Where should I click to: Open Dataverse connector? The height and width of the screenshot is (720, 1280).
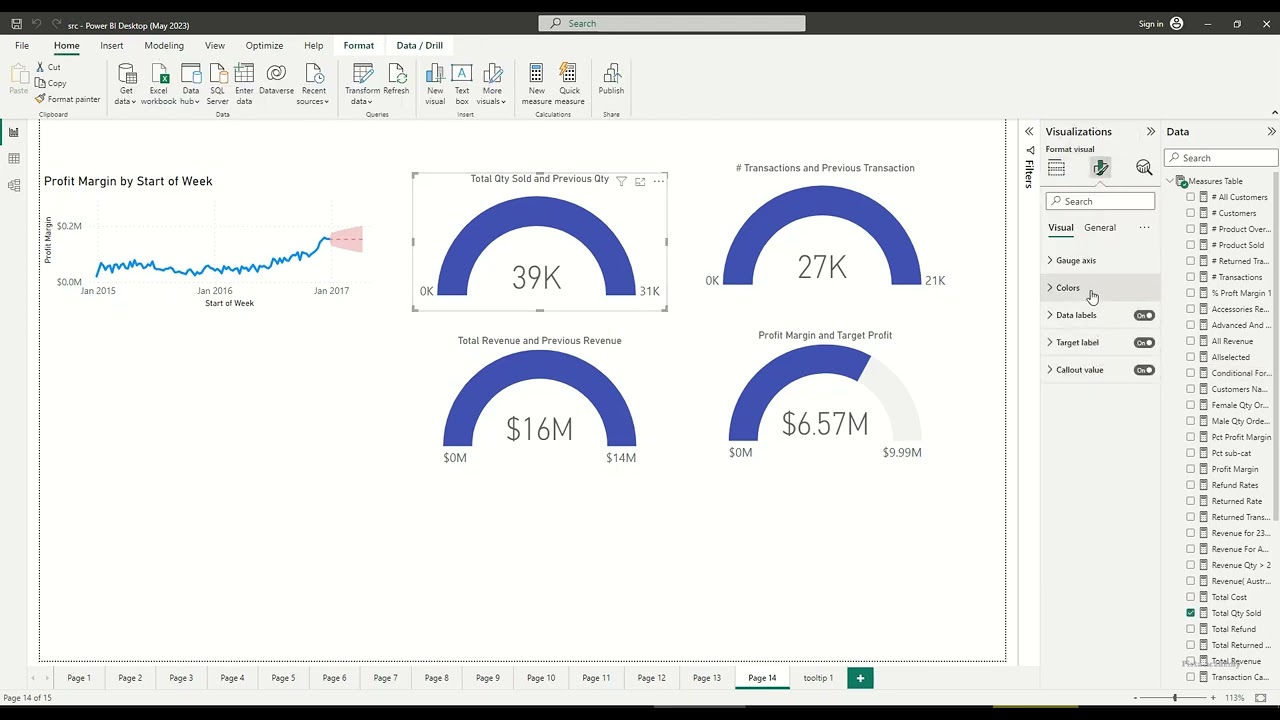point(276,80)
